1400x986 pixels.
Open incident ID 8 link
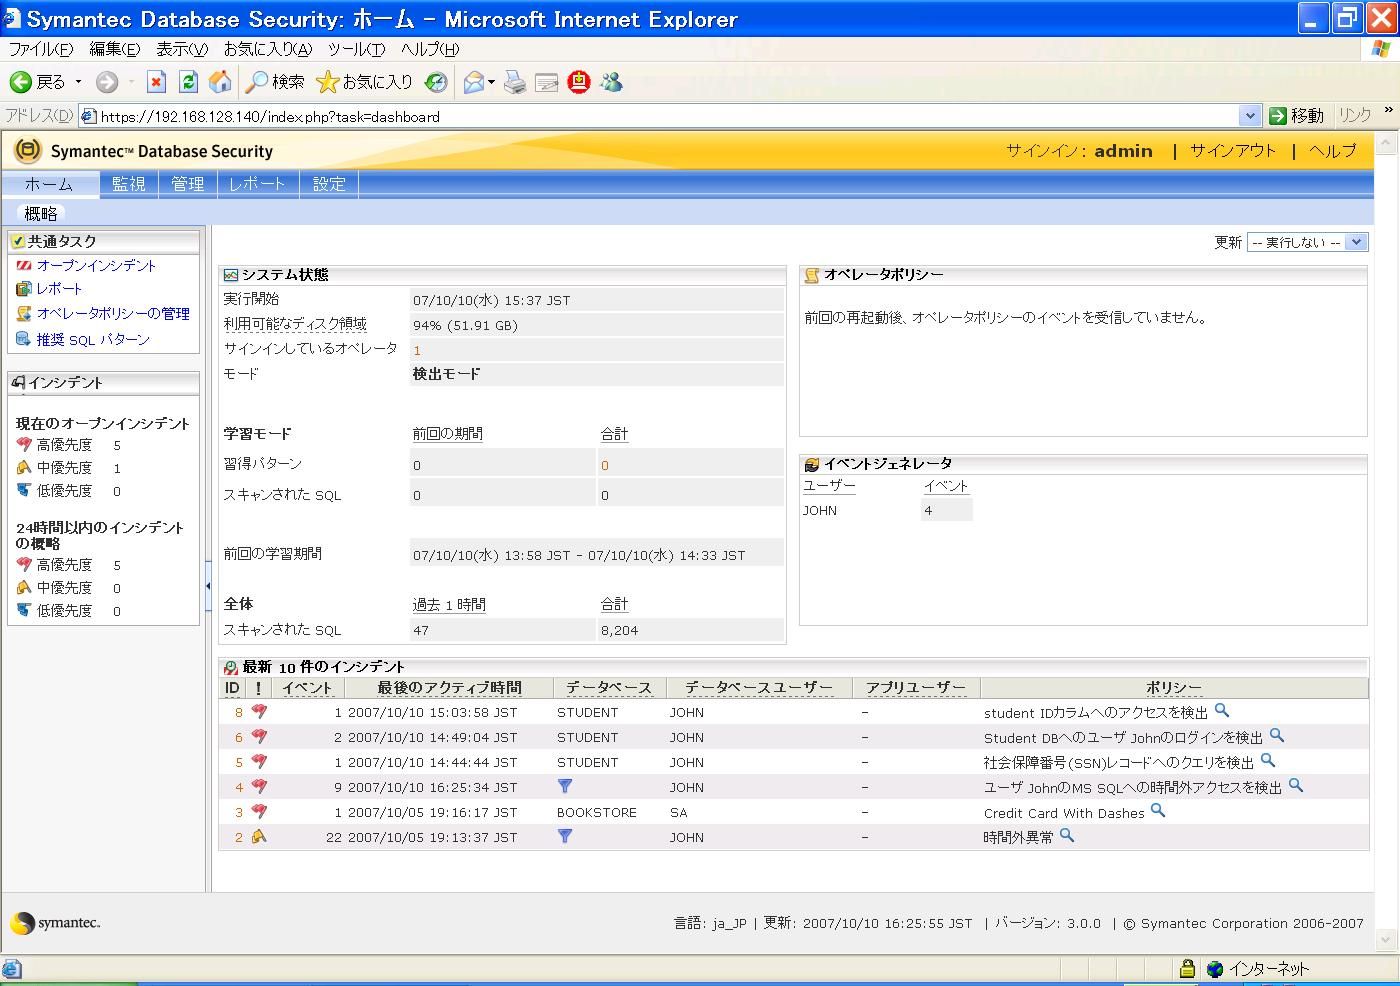click(x=239, y=712)
